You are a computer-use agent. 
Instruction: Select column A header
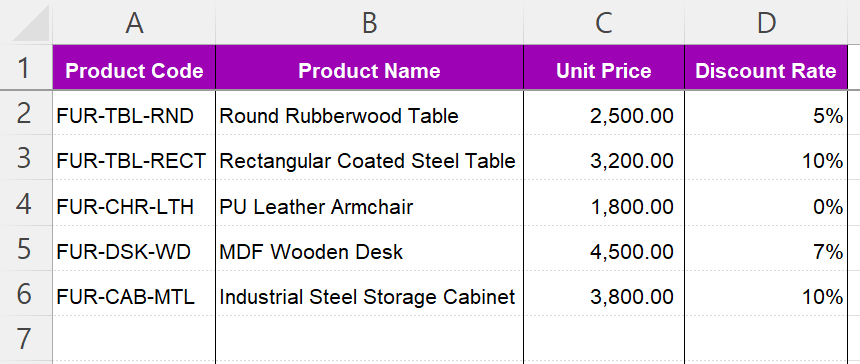[134, 22]
